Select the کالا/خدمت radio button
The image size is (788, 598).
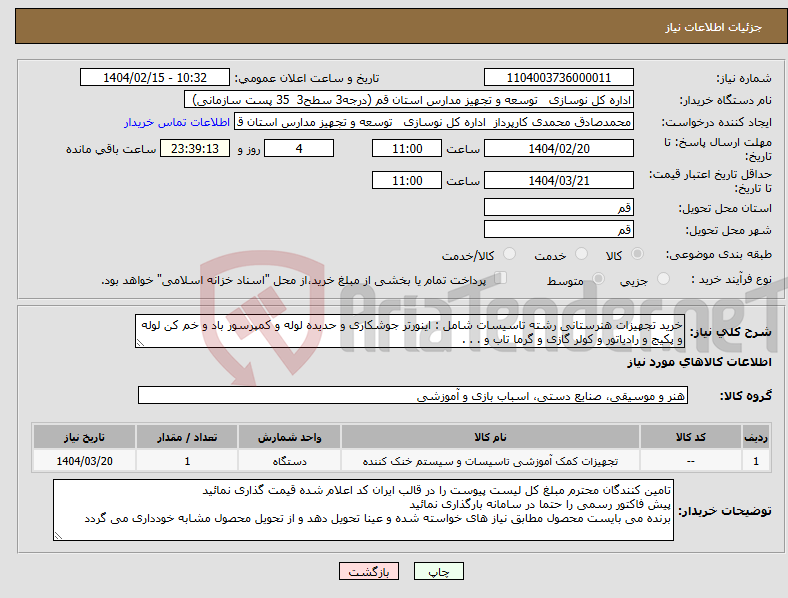[x=509, y=254]
